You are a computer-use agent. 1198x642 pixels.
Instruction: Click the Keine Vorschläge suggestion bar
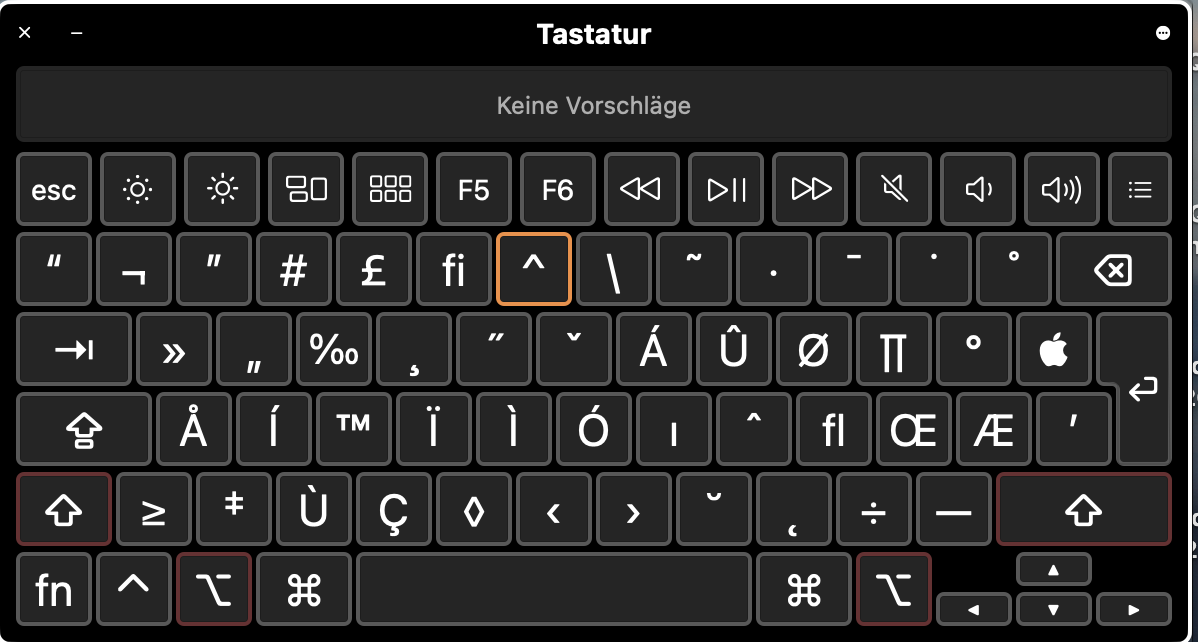coord(594,105)
